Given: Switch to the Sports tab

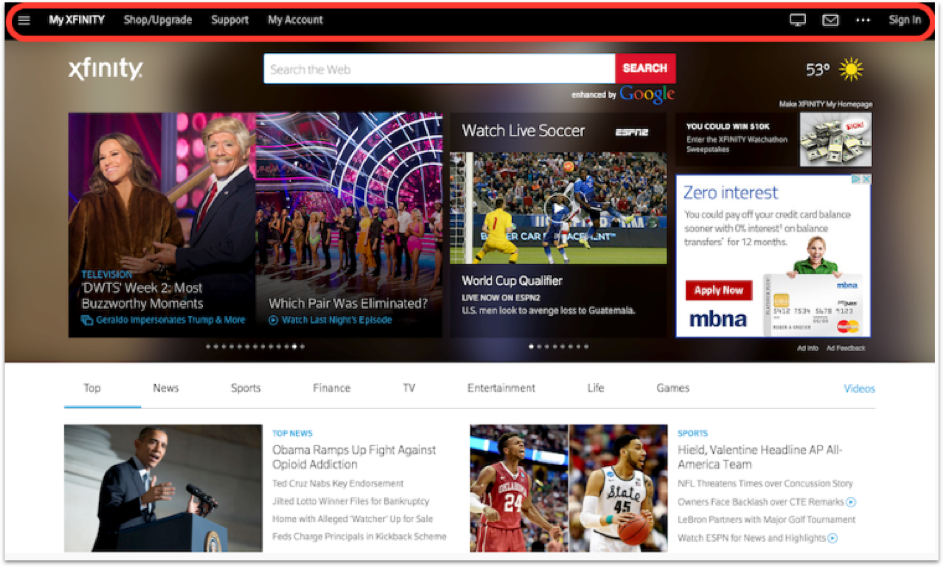Looking at the screenshot, I should (x=245, y=388).
